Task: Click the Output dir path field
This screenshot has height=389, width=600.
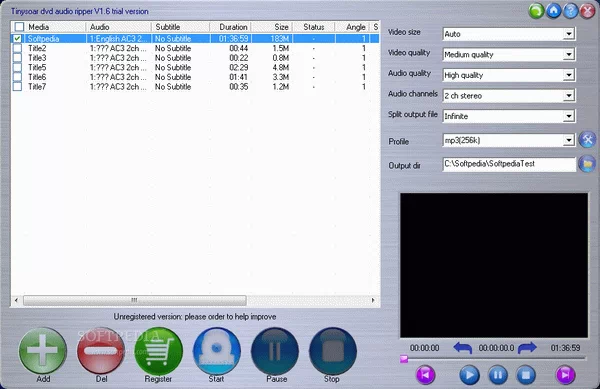Action: 509,164
